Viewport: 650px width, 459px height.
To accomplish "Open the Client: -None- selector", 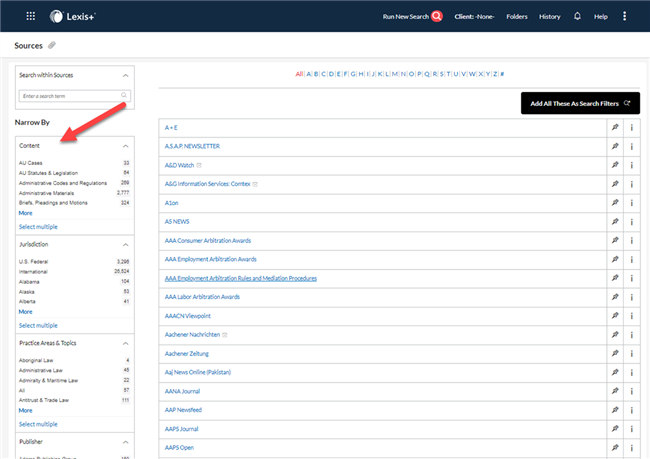I will tap(474, 17).
